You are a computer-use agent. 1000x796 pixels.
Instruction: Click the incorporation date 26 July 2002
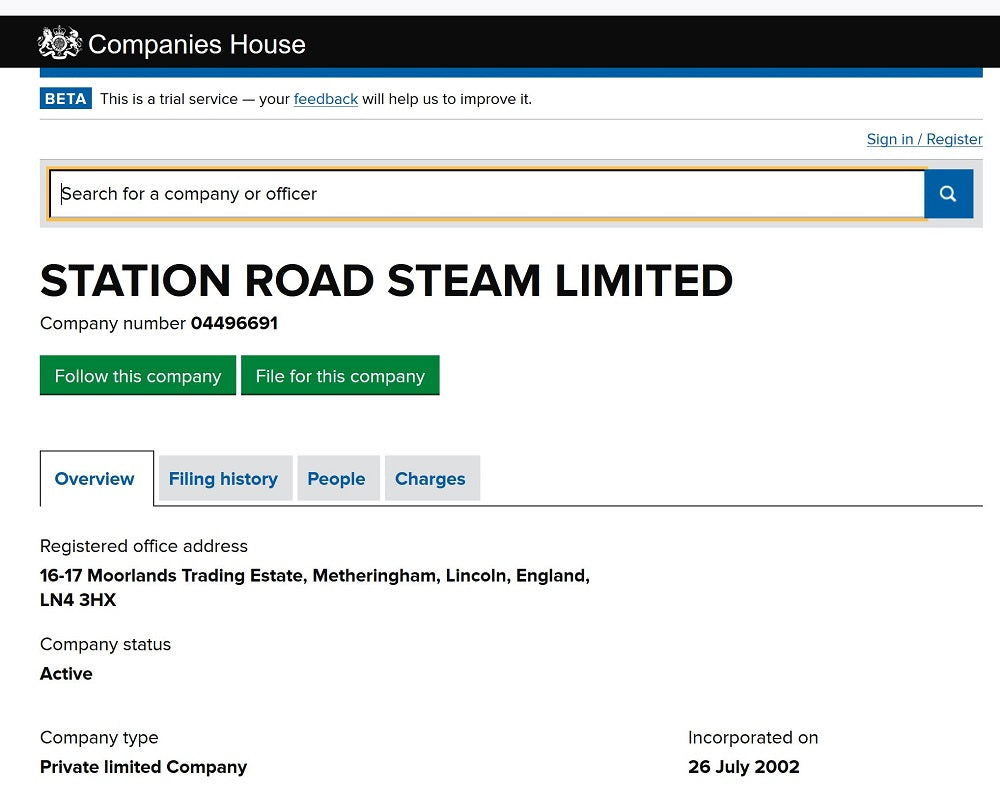tap(744, 767)
